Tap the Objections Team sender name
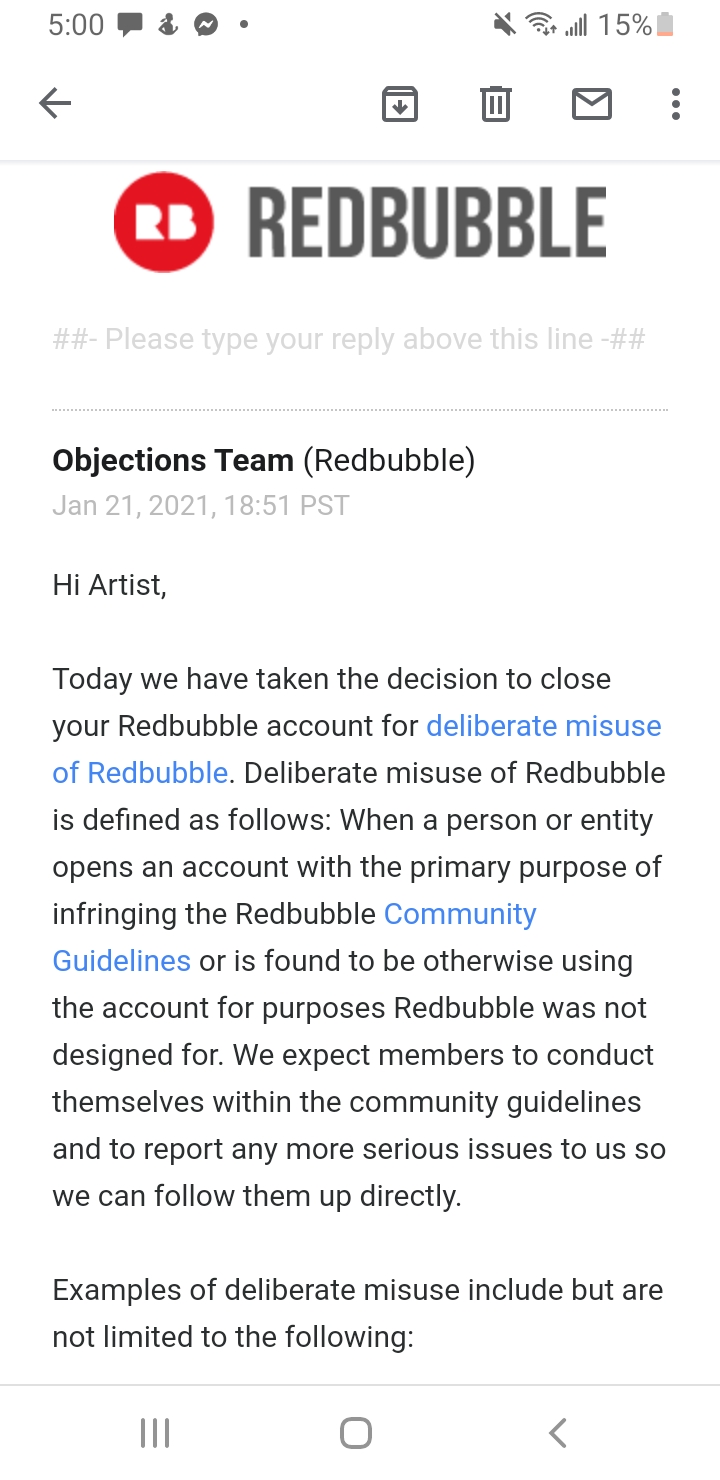Screen dimensions: 720x1480 173,461
